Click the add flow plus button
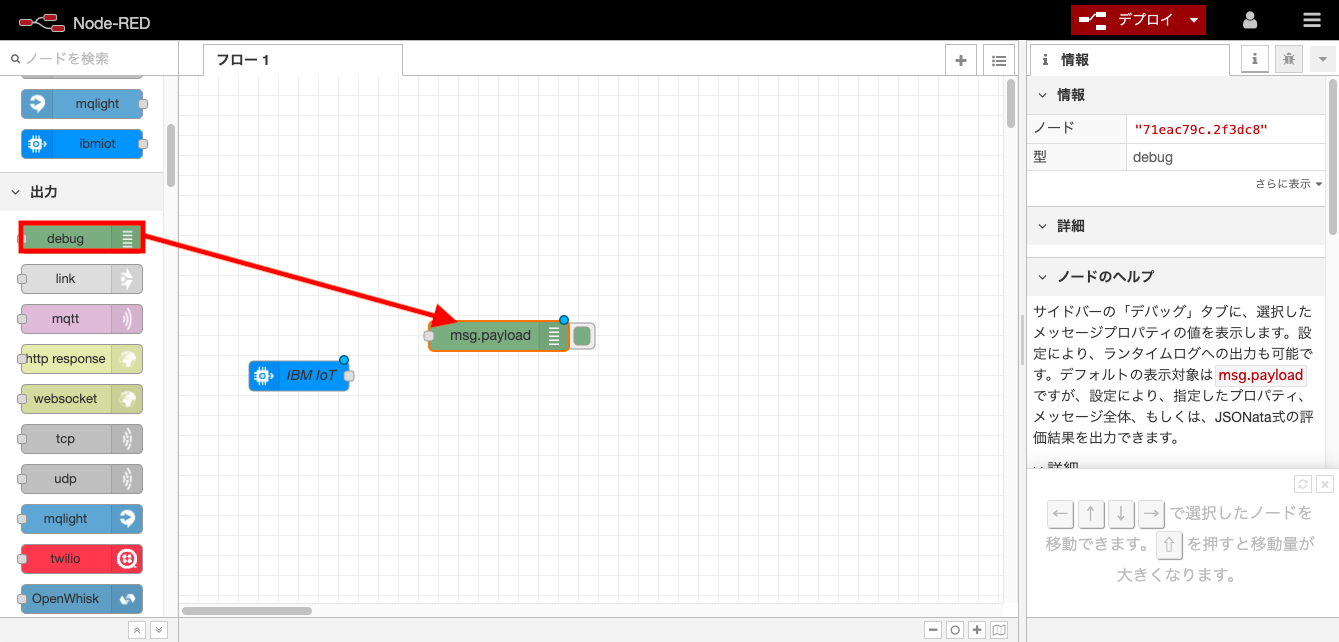Image resolution: width=1339 pixels, height=642 pixels. (x=960, y=59)
